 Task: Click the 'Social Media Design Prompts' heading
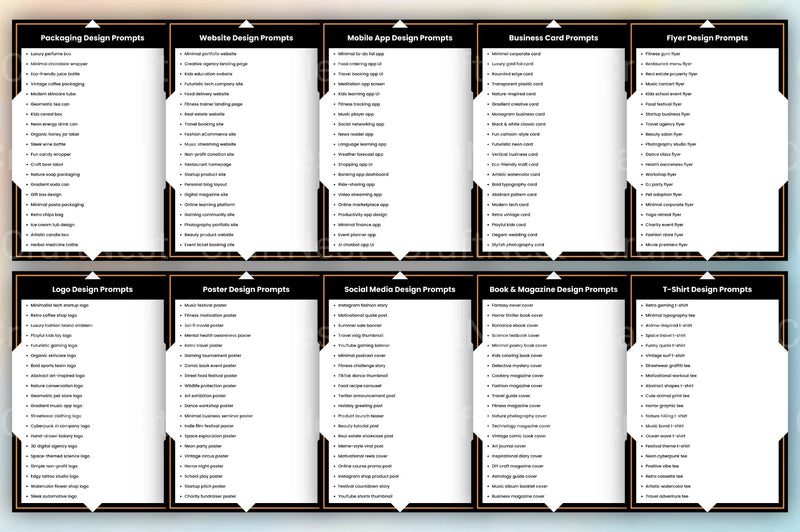pos(399,289)
